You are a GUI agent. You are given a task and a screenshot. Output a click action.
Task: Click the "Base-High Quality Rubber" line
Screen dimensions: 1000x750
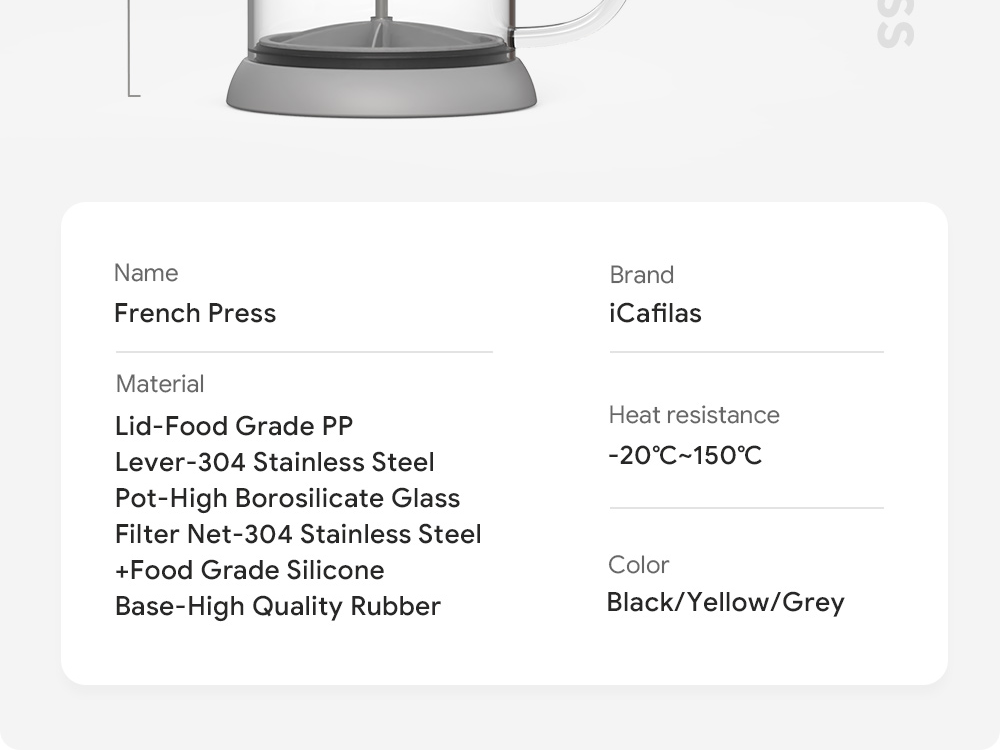click(x=278, y=606)
